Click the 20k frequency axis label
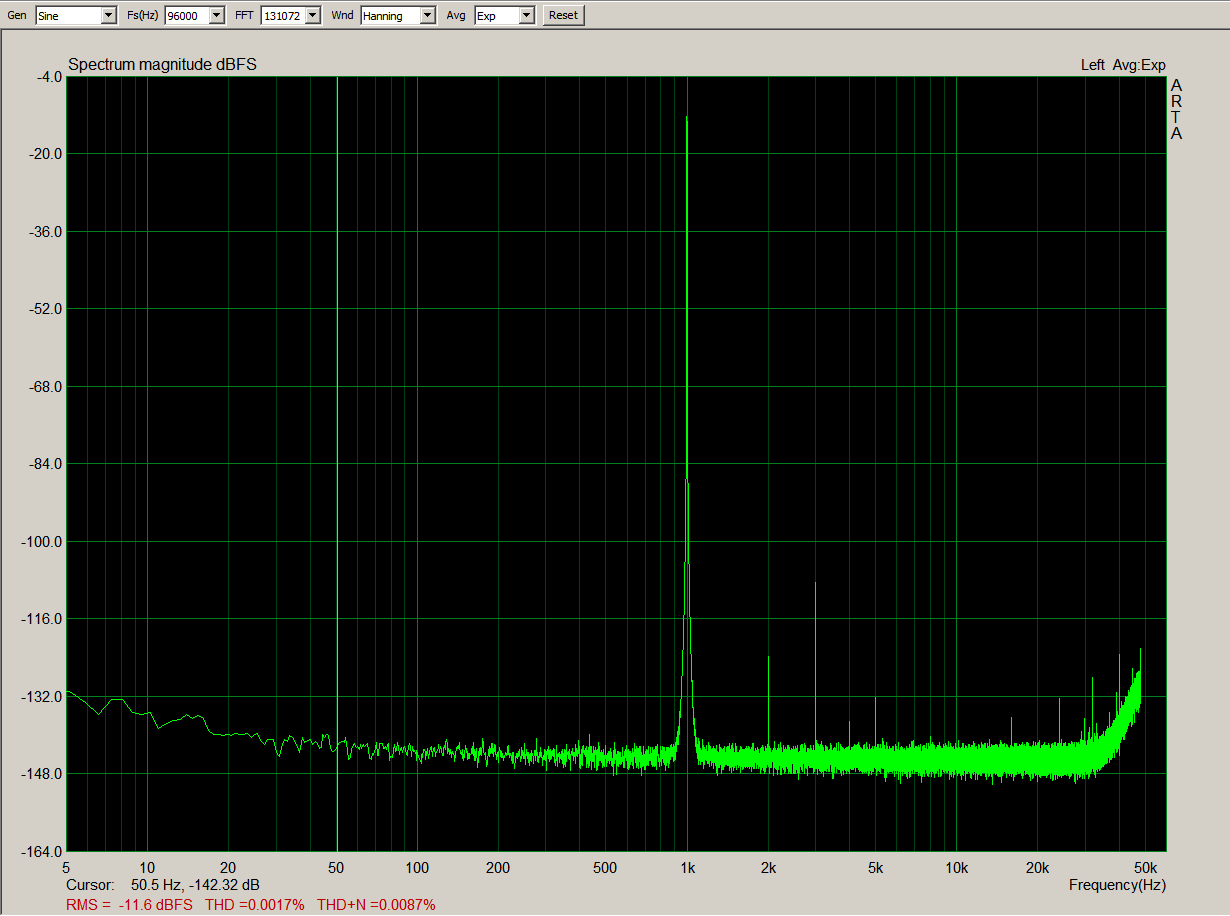Image resolution: width=1230 pixels, height=916 pixels. click(1038, 868)
